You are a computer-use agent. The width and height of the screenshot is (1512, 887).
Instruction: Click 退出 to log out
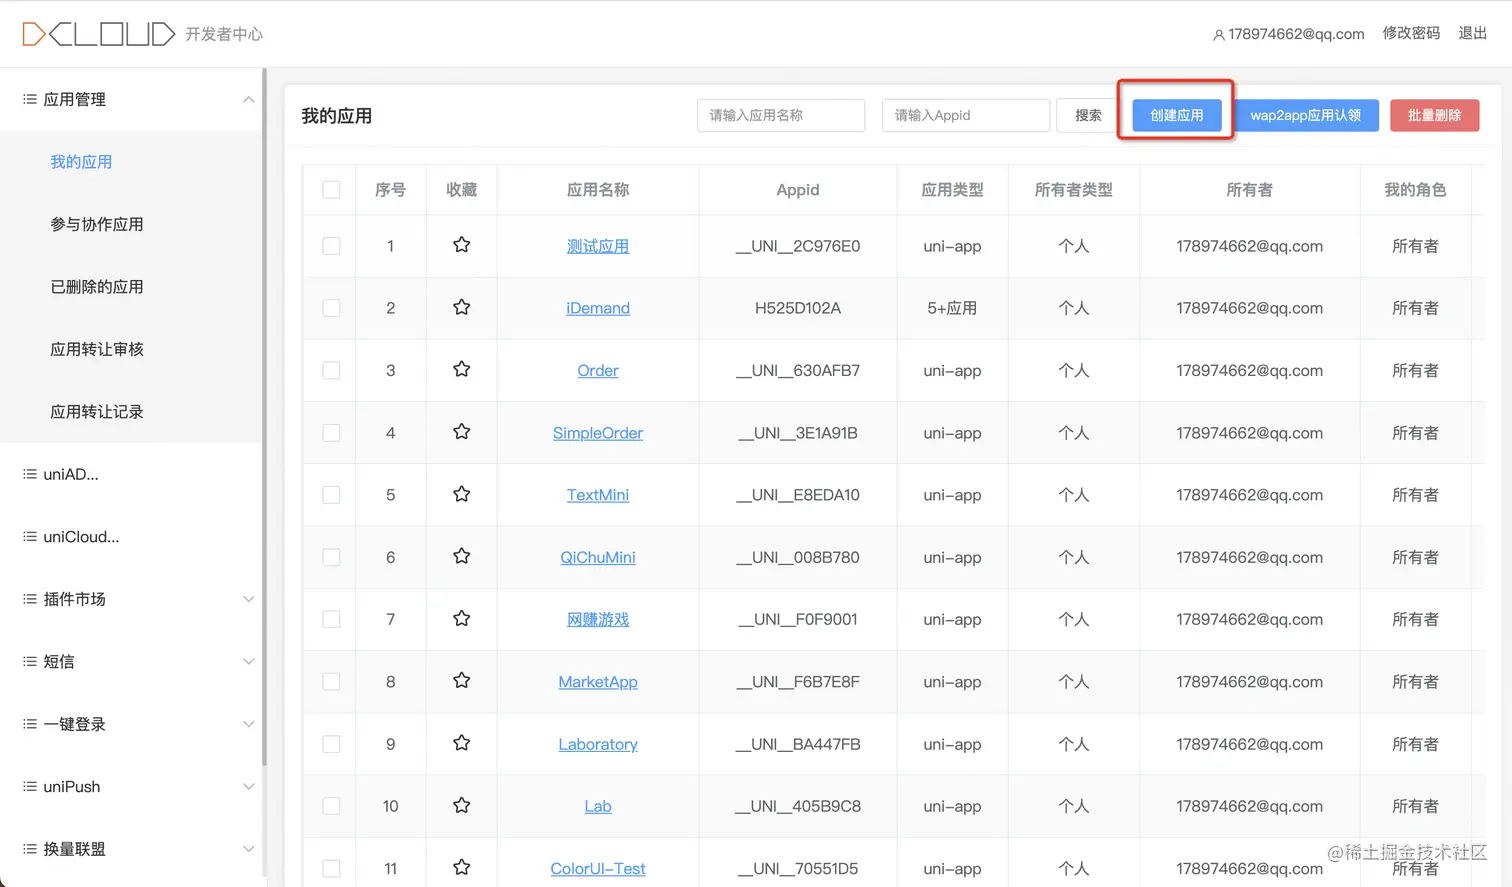pyautogui.click(x=1473, y=34)
